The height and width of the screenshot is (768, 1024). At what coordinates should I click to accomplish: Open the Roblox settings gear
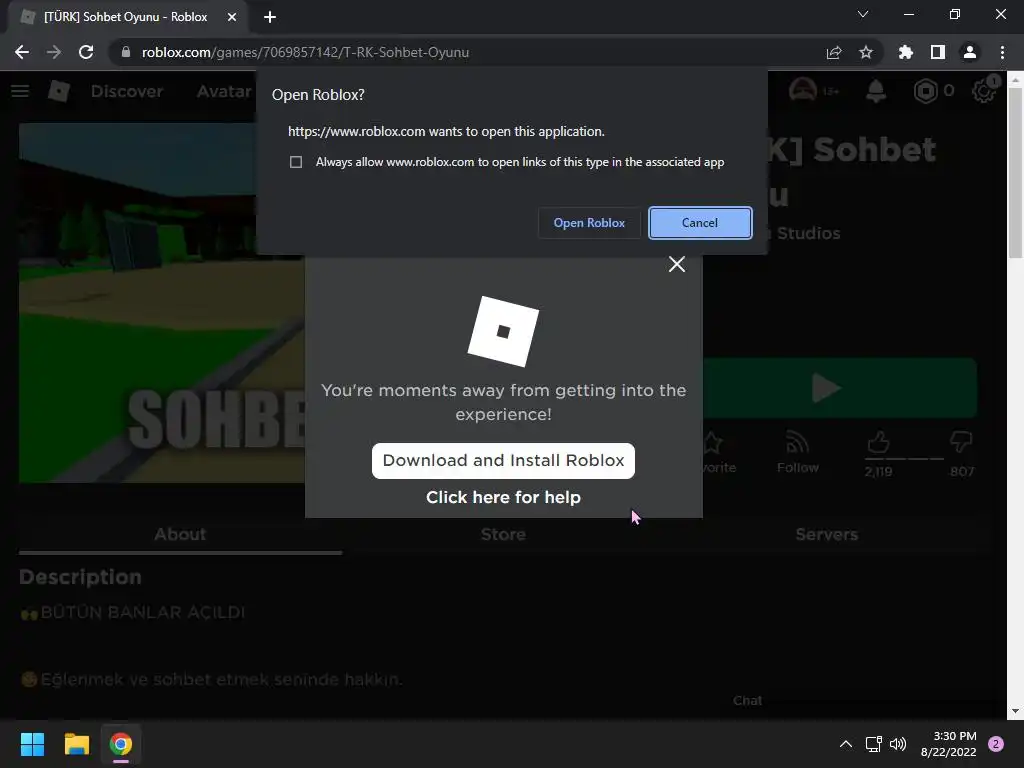coord(984,91)
